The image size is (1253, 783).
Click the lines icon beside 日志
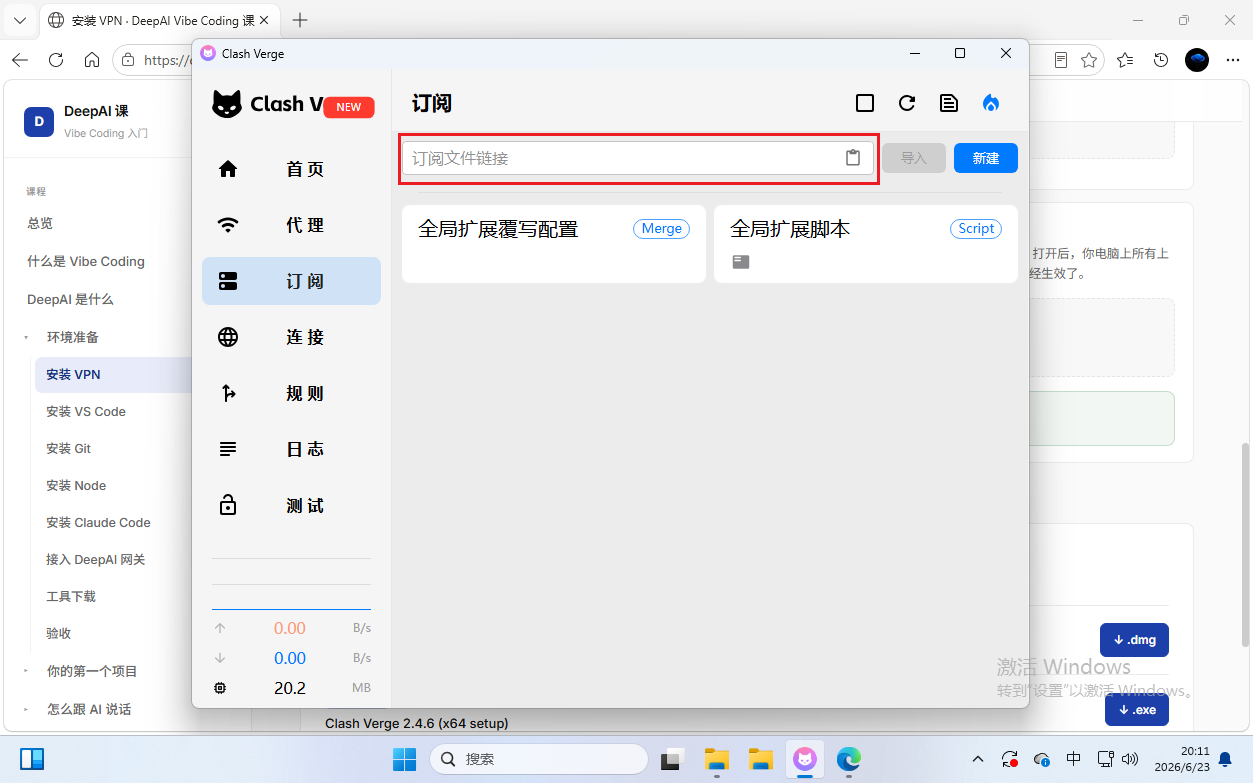coord(228,449)
